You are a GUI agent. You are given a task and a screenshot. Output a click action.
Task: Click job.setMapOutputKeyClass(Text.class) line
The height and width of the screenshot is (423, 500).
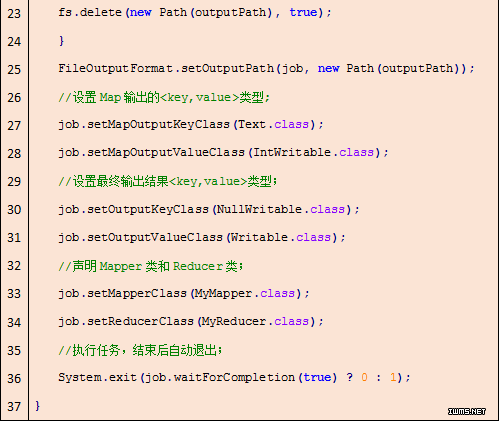pos(191,125)
